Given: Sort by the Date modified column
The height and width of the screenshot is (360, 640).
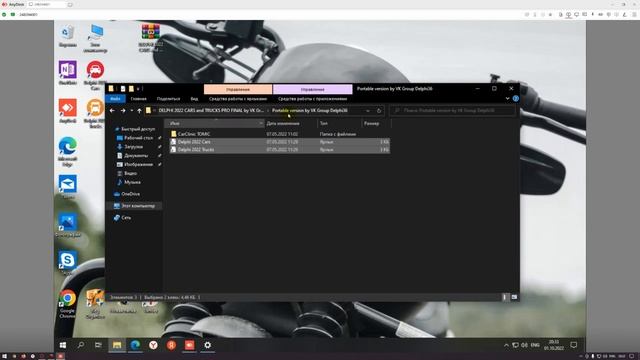Looking at the screenshot, I should tap(283, 123).
